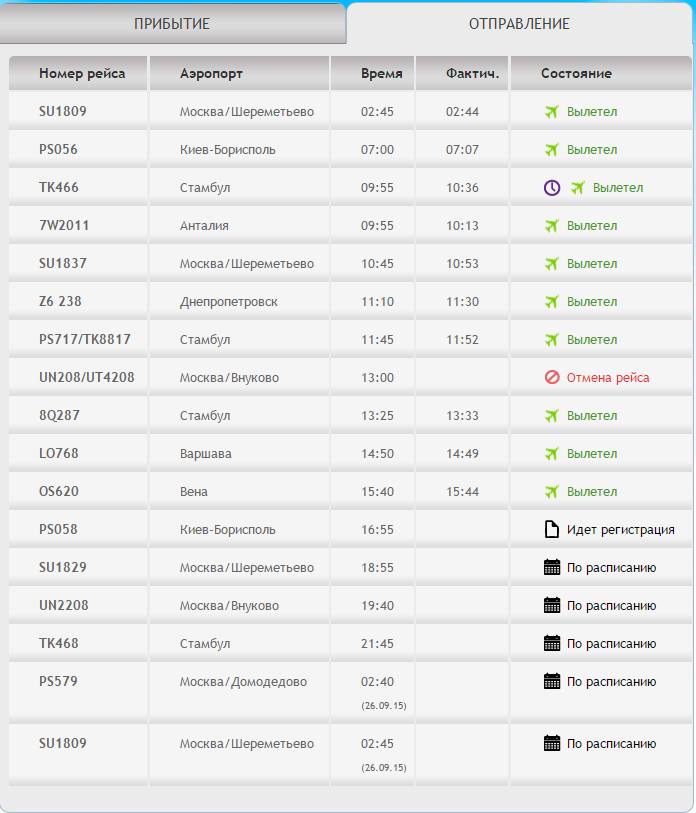Click the Идет регистрация status text
Viewport: 696px width, 813px height.
[620, 530]
